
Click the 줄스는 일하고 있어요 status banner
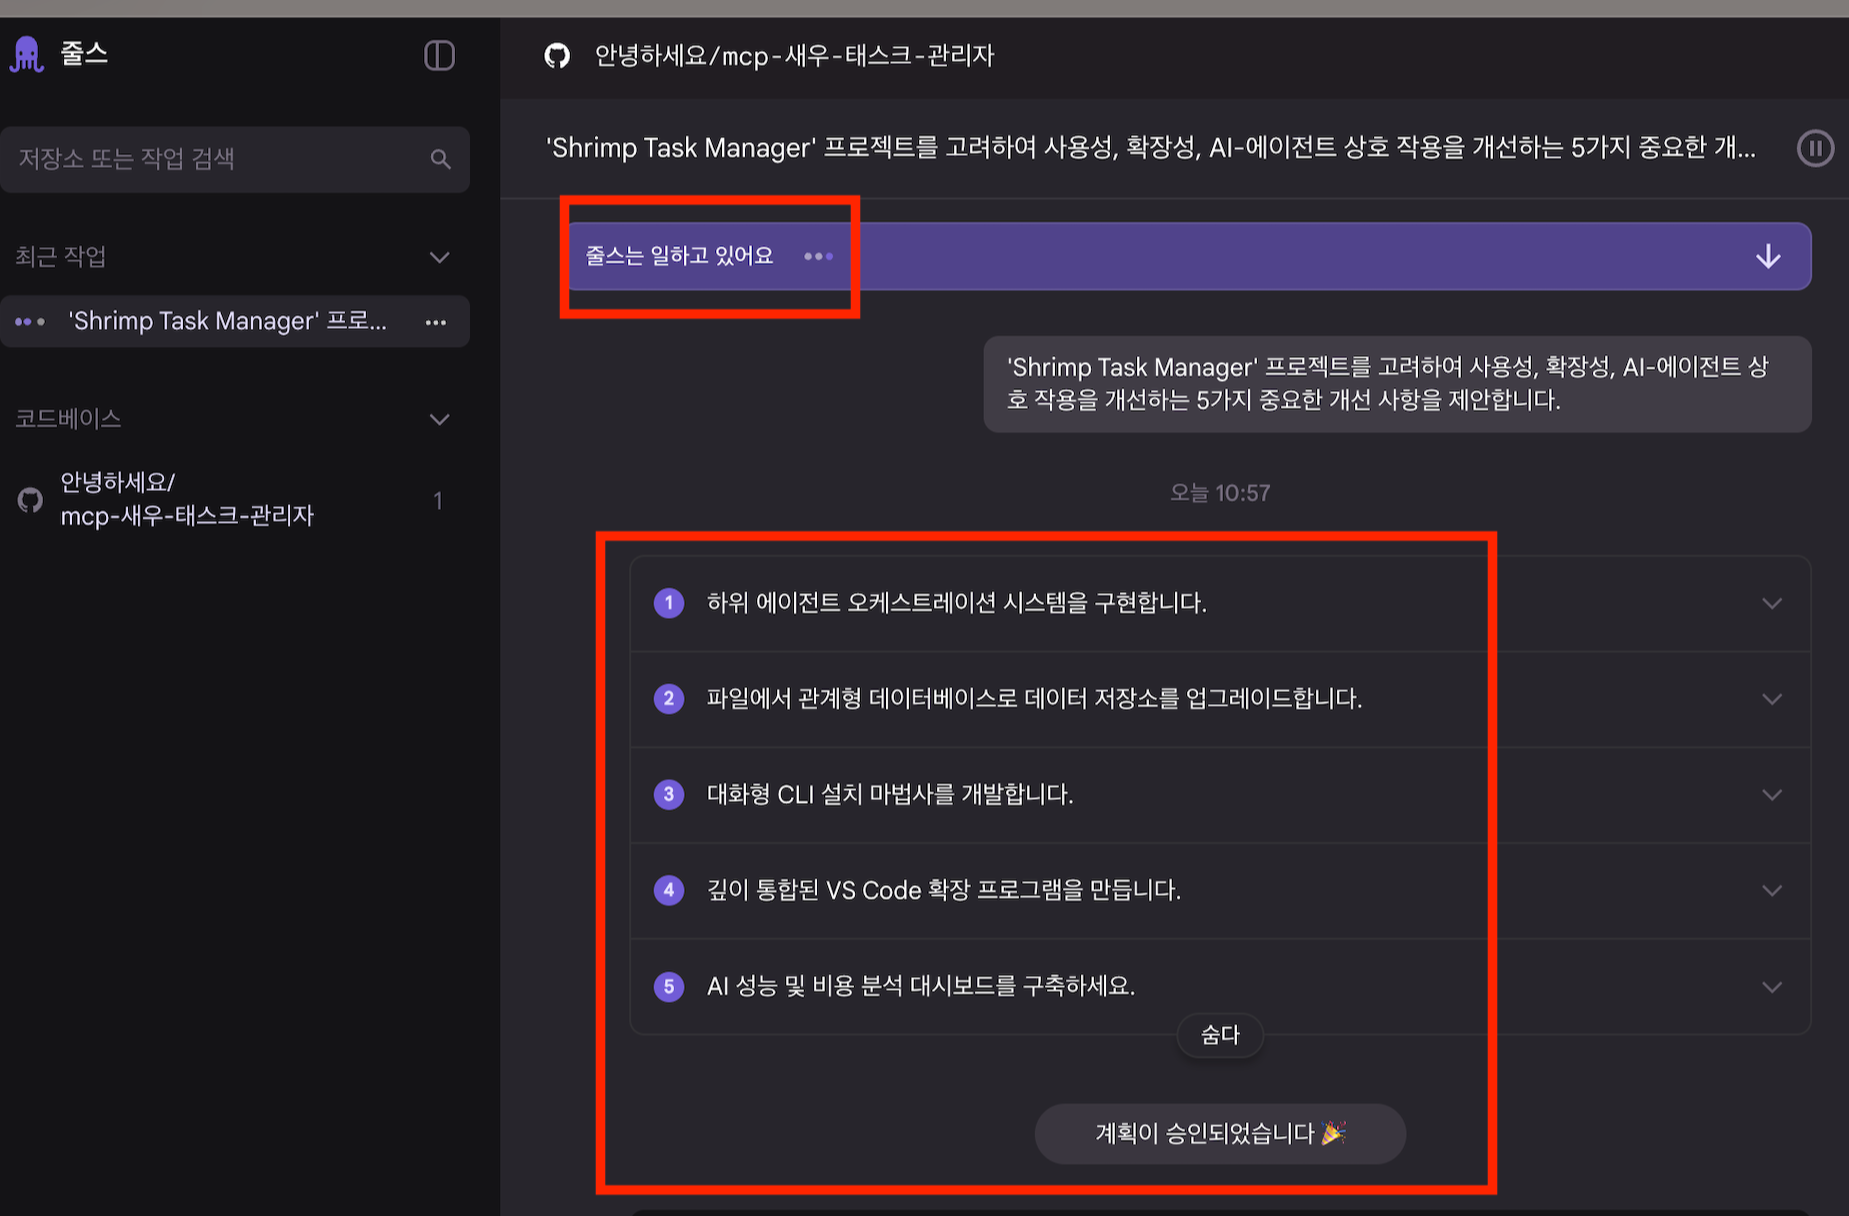pyautogui.click(x=1189, y=256)
